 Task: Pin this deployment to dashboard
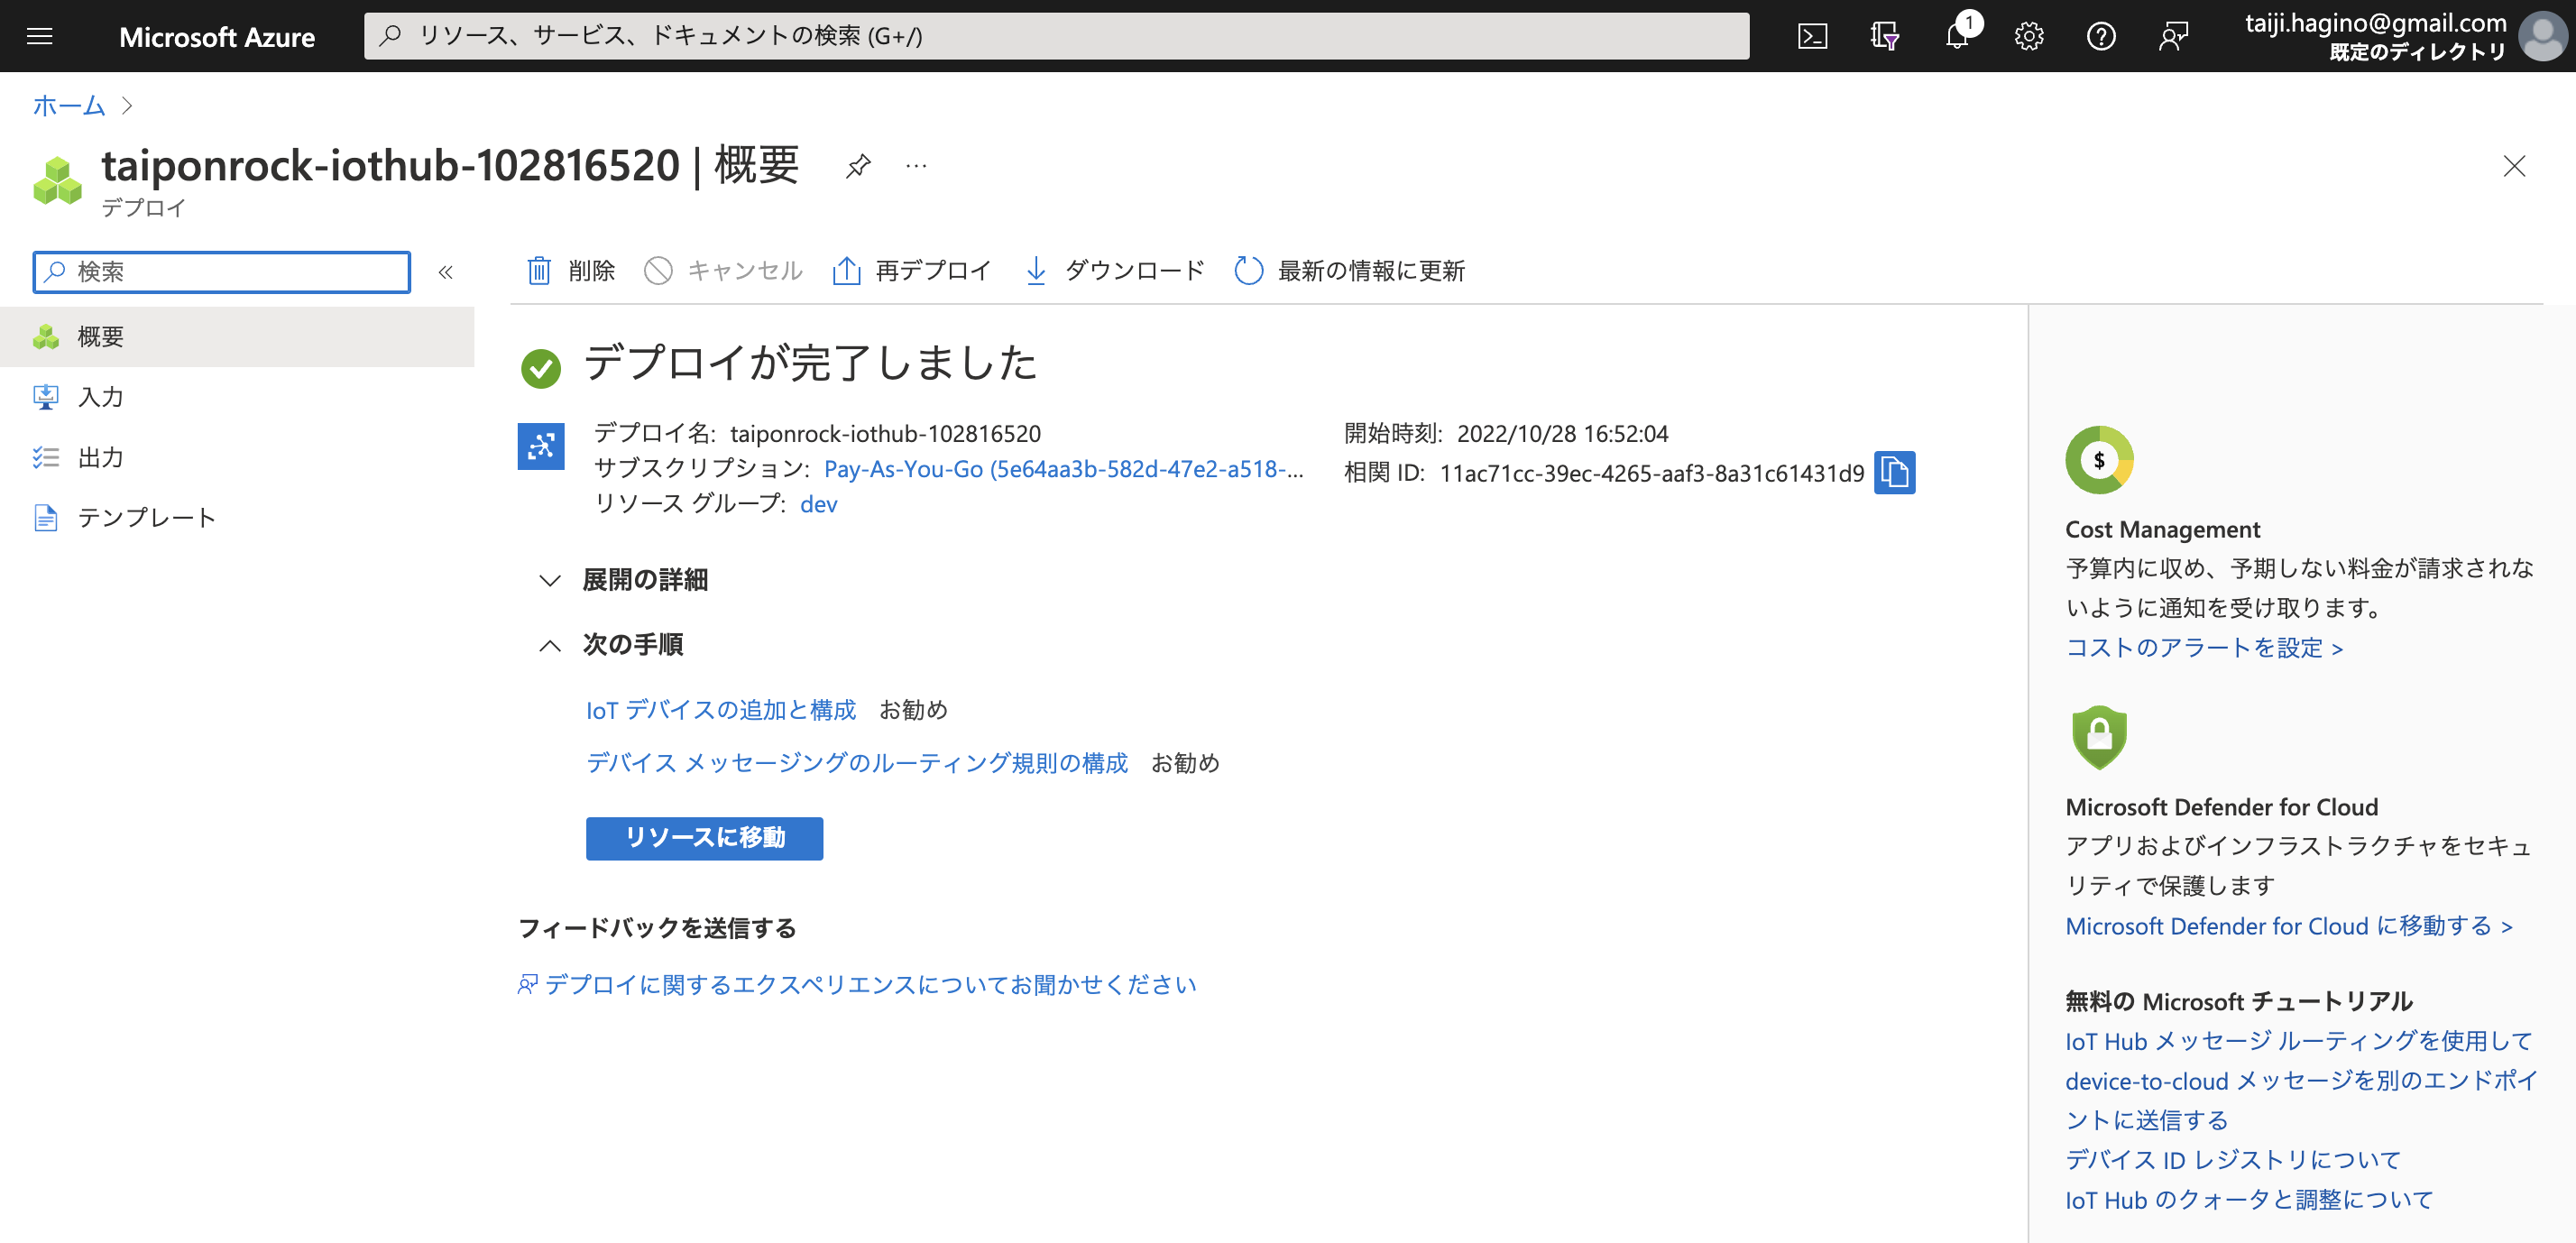(x=858, y=166)
